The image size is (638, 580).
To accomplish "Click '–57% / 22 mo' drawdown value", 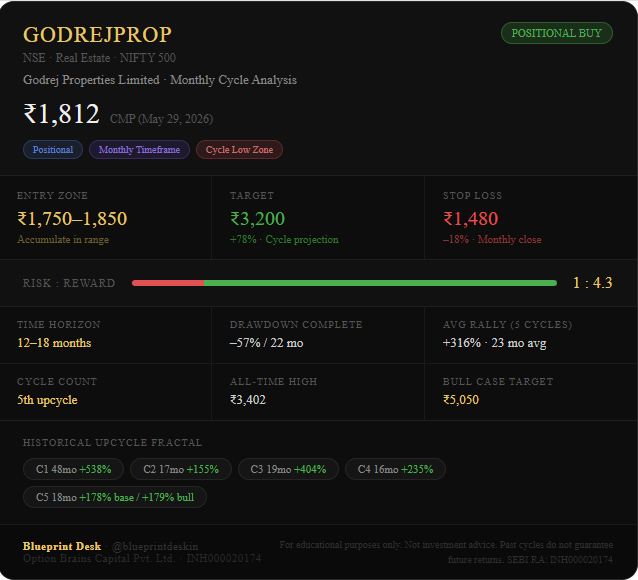I will tap(267, 343).
